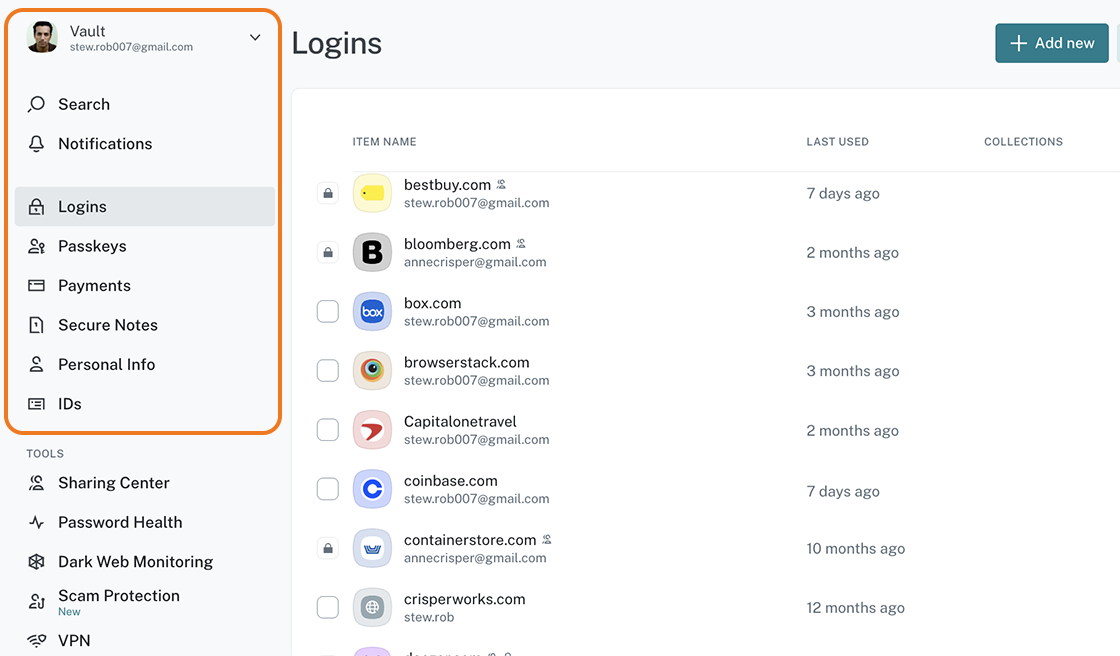The width and height of the screenshot is (1120, 656).
Task: Click the browserstack.com logo
Action: pyautogui.click(x=372, y=371)
